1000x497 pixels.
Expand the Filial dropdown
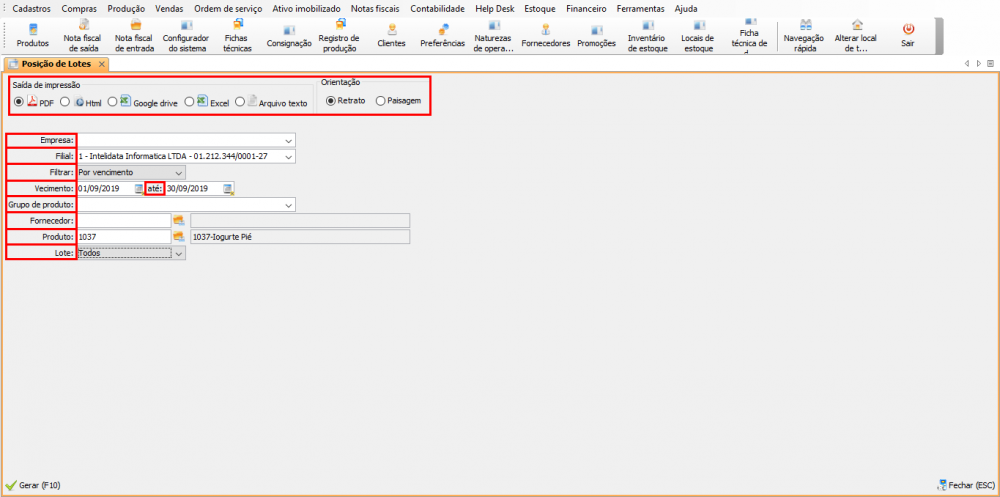coord(289,157)
